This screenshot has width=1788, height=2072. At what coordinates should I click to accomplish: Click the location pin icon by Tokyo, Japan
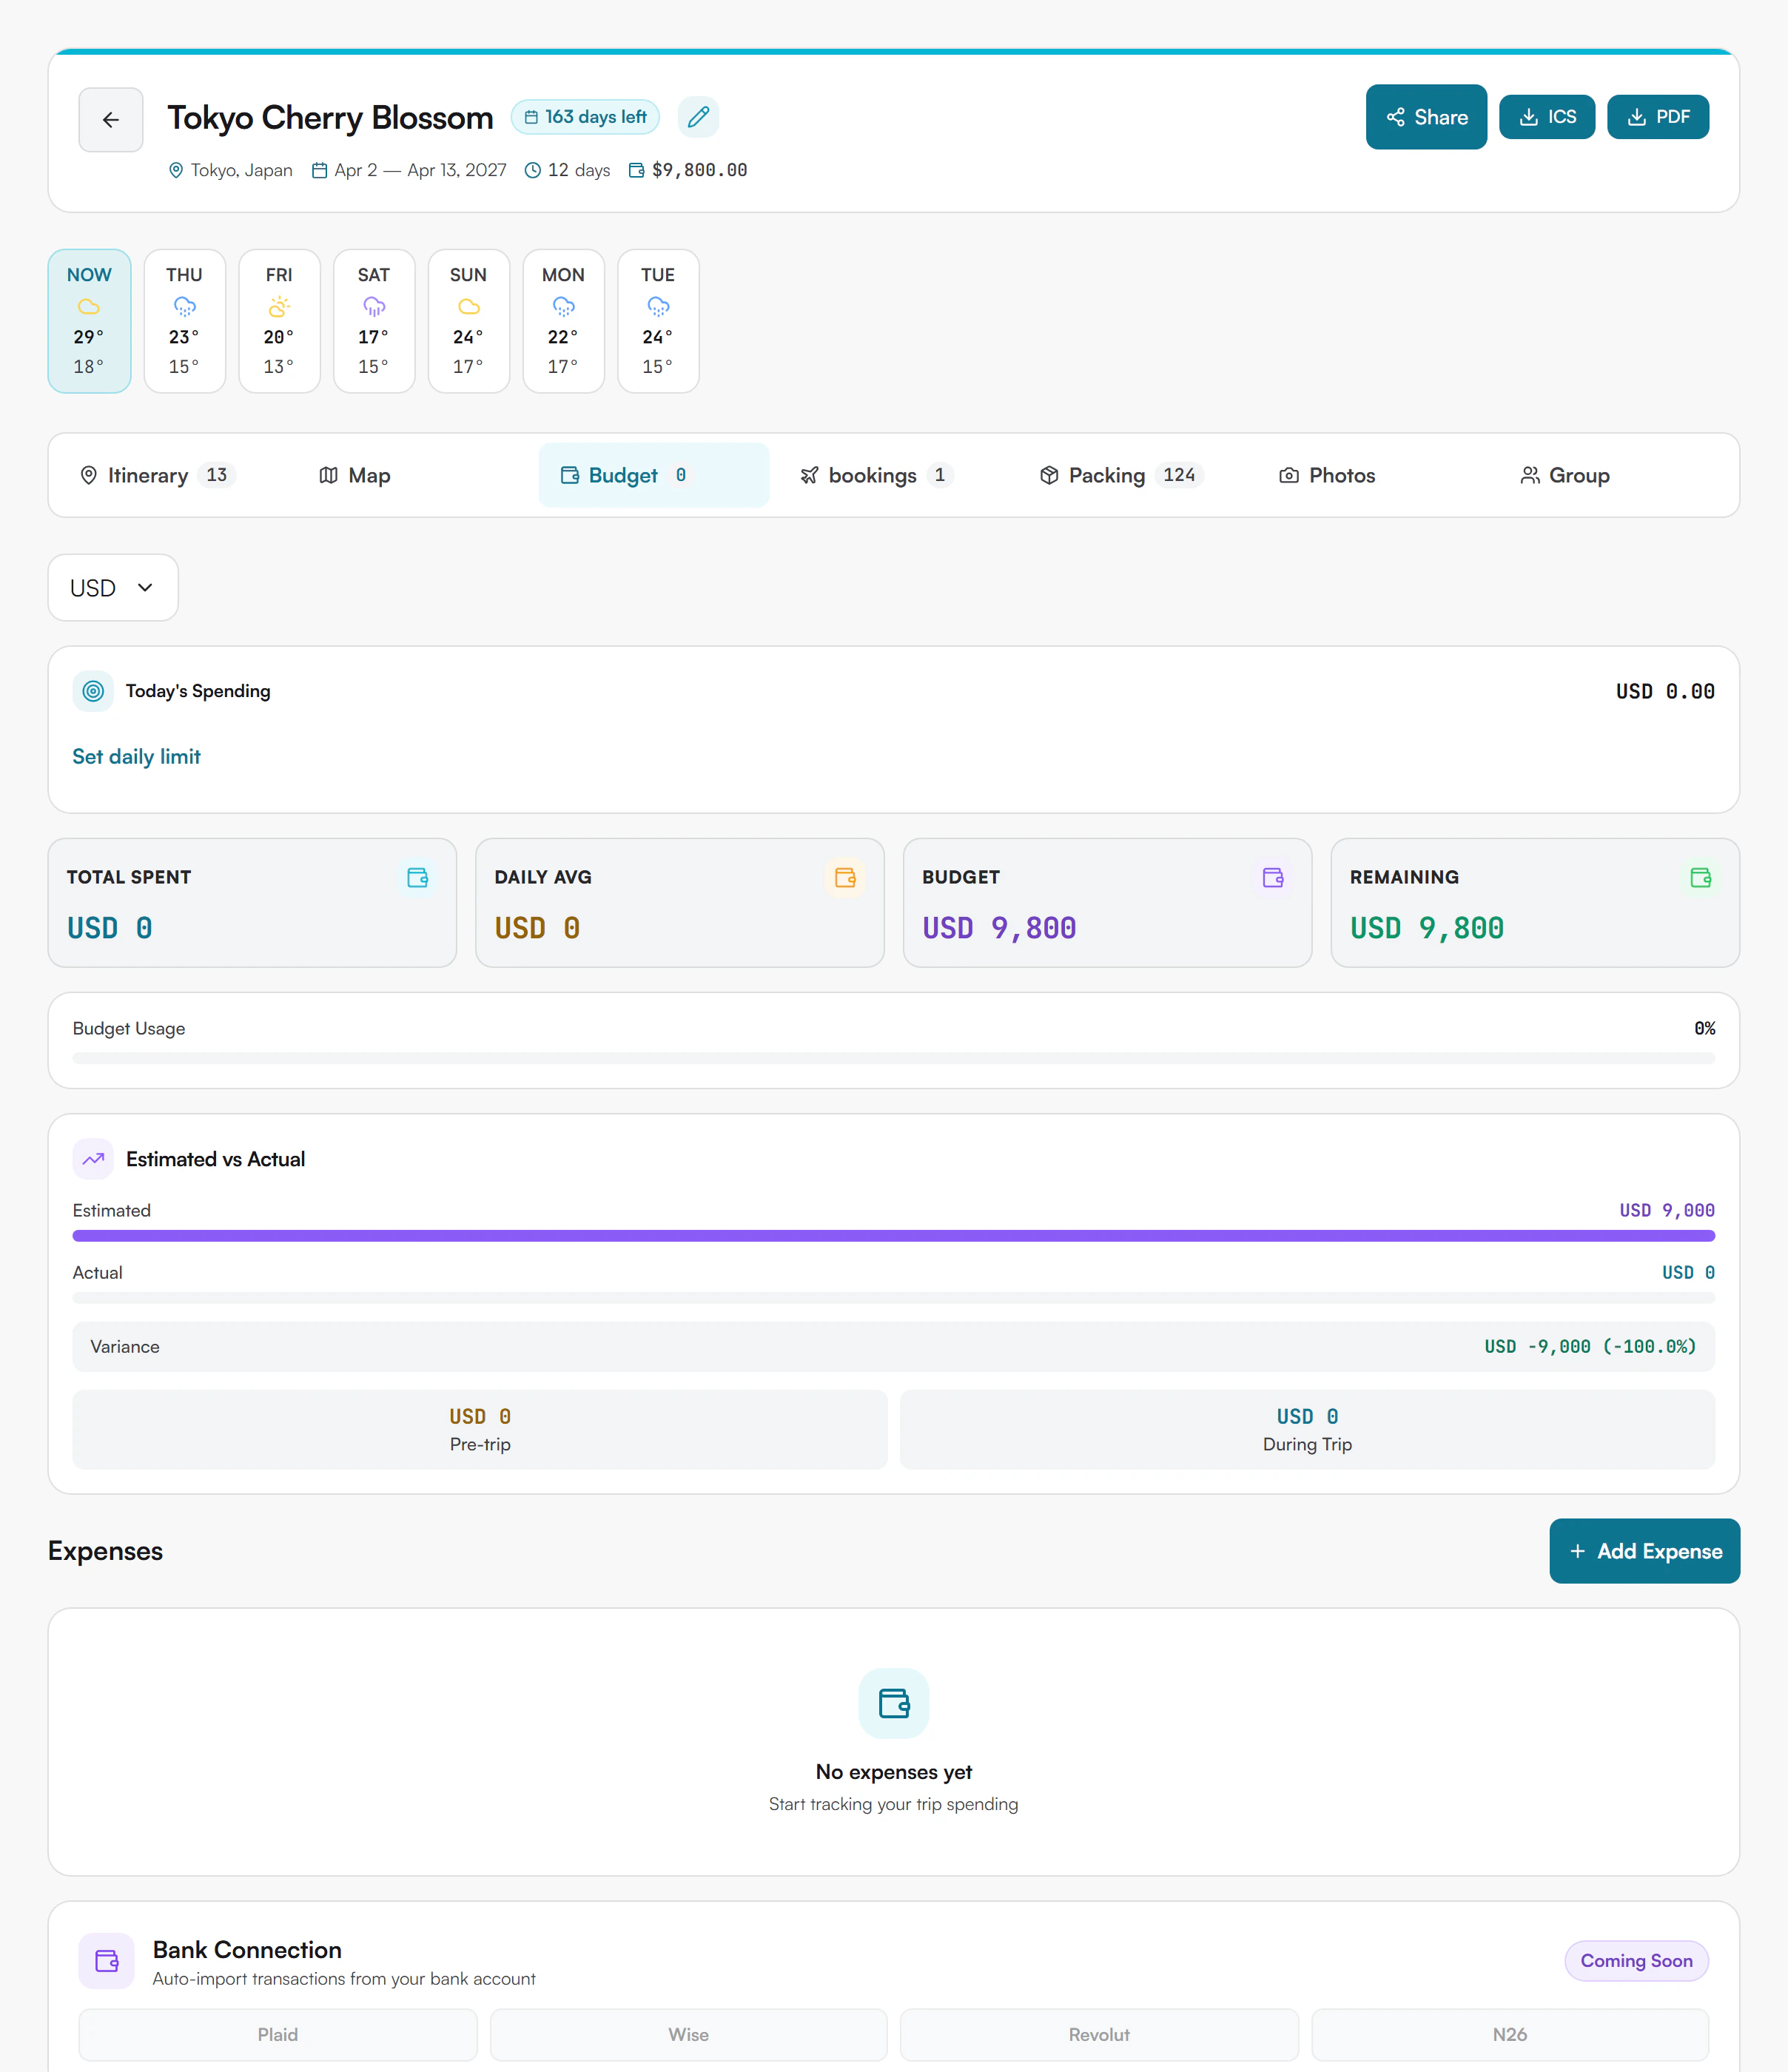click(x=176, y=170)
